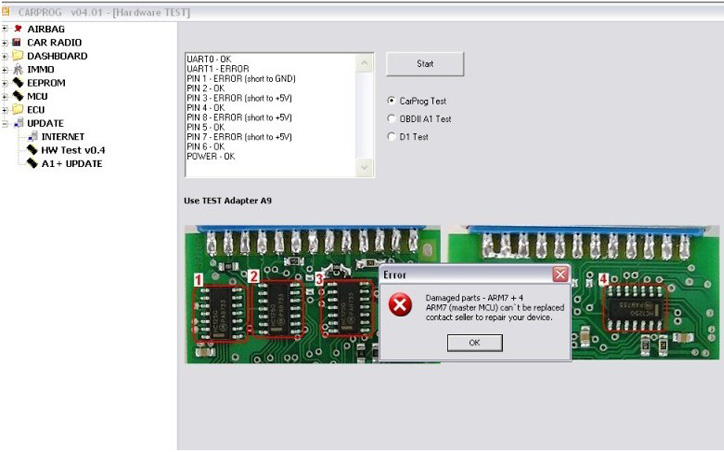Open the EEPROM category
The height and width of the screenshot is (452, 724).
[x=46, y=83]
